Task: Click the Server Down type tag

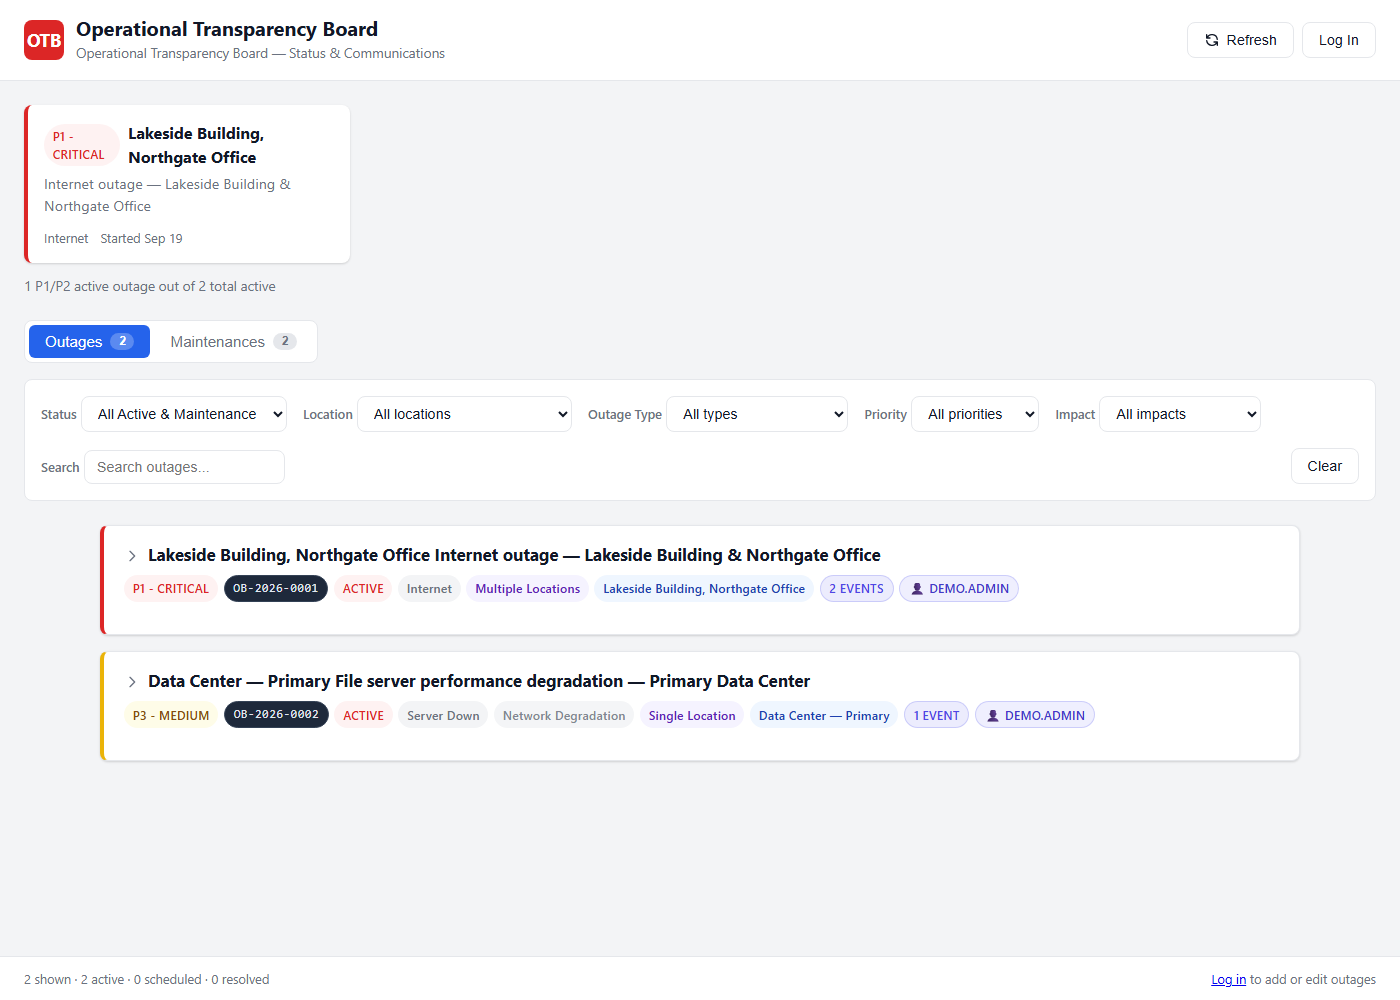Action: coord(443,716)
